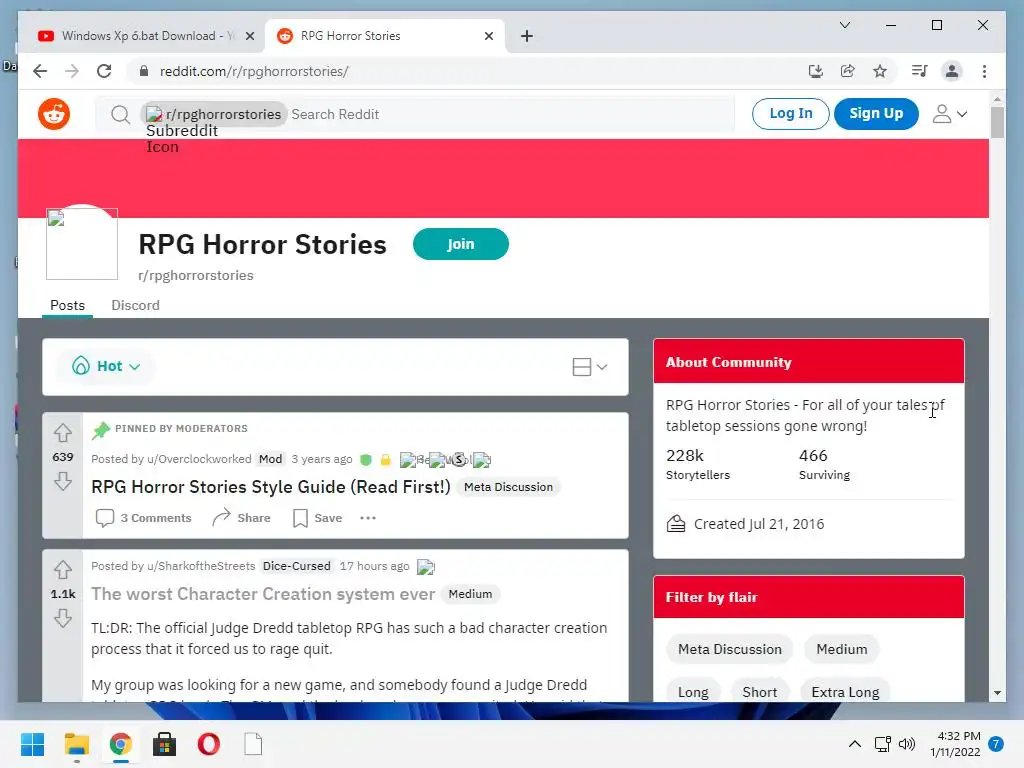Open volume speaker tray icon
1024x768 pixels.
click(x=906, y=744)
